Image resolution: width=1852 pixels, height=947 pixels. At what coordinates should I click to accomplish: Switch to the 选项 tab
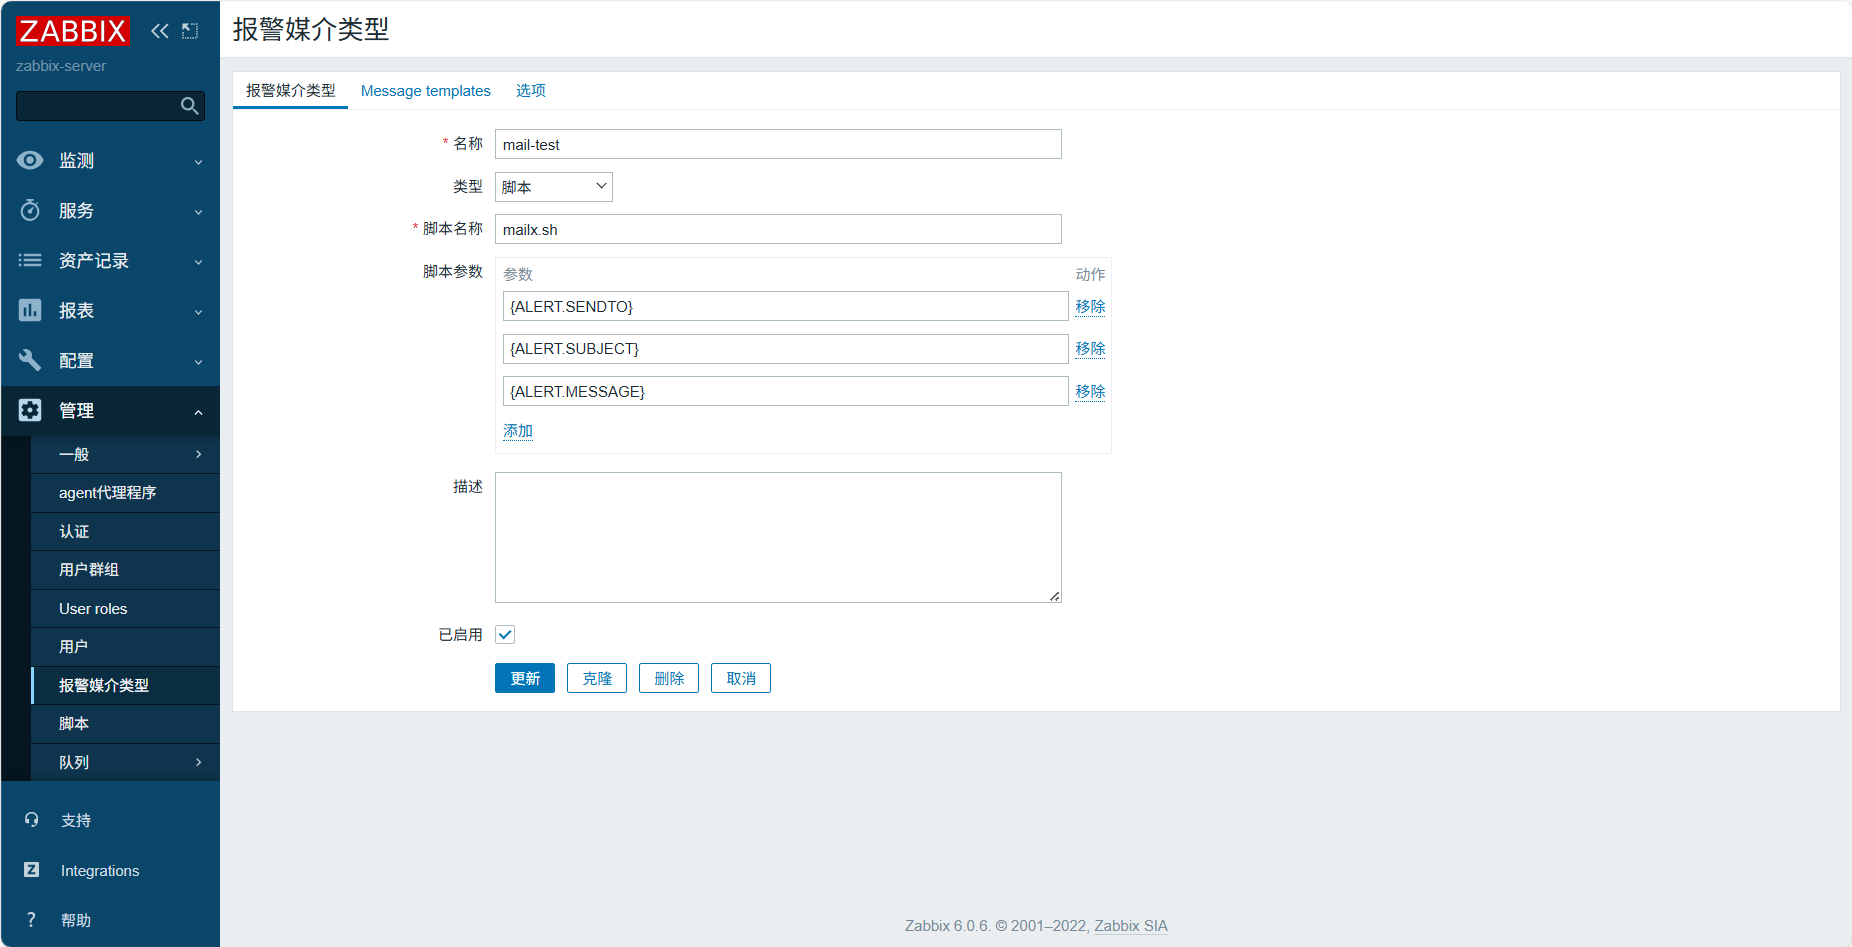coord(531,90)
